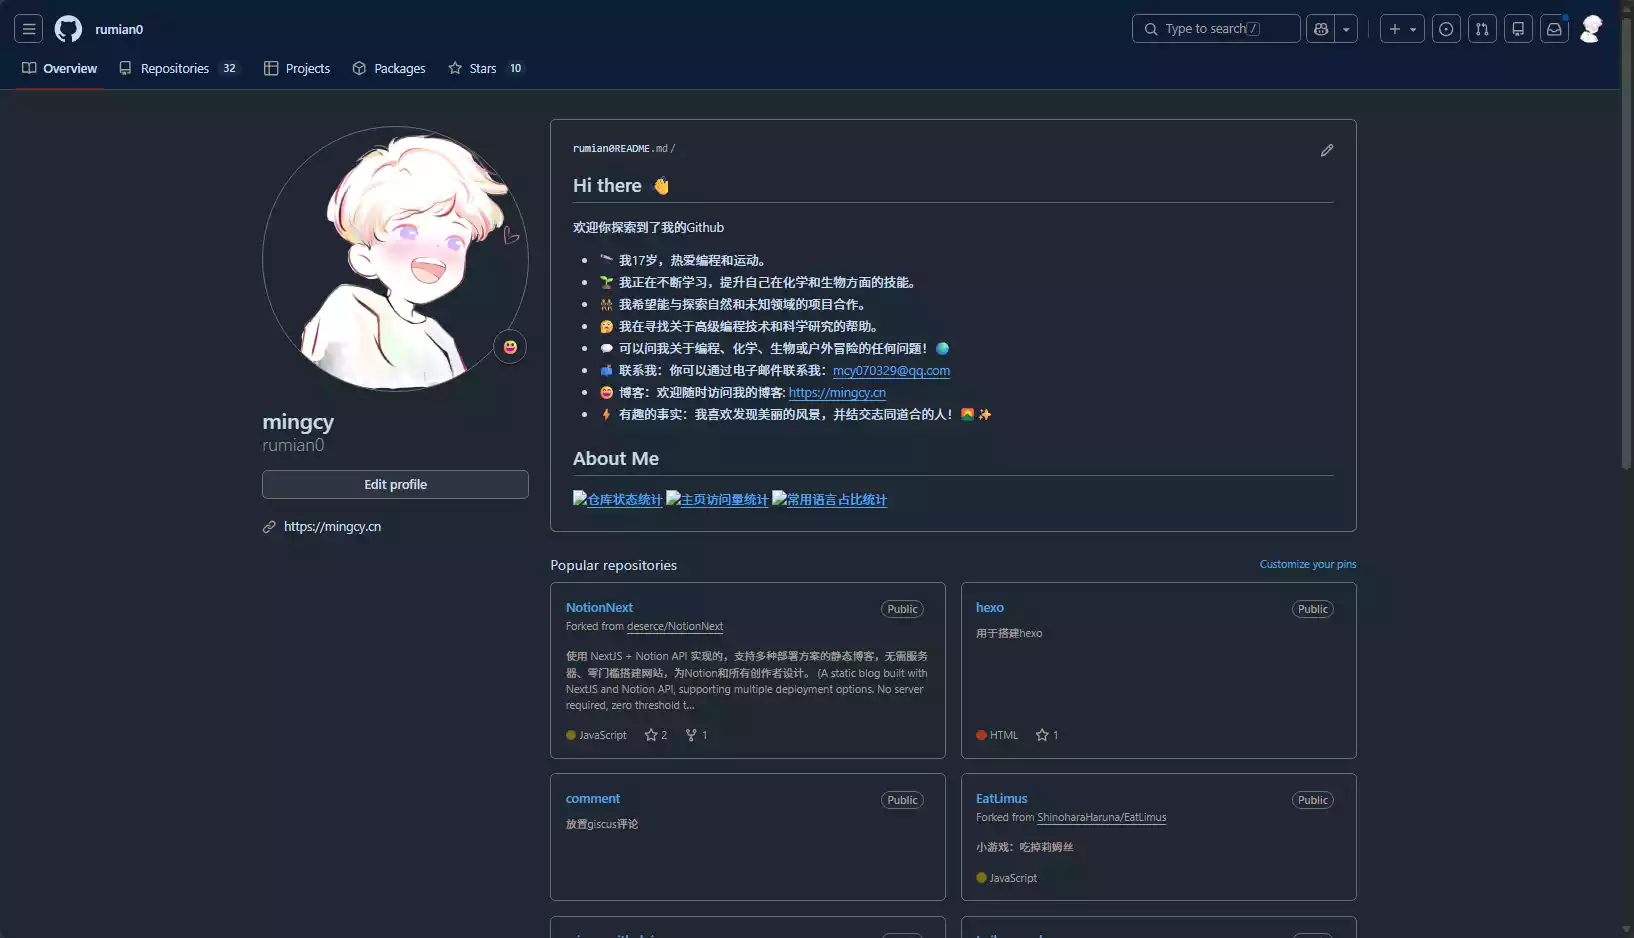This screenshot has width=1634, height=938.
Task: Click the mingcy display name
Action: (x=298, y=422)
